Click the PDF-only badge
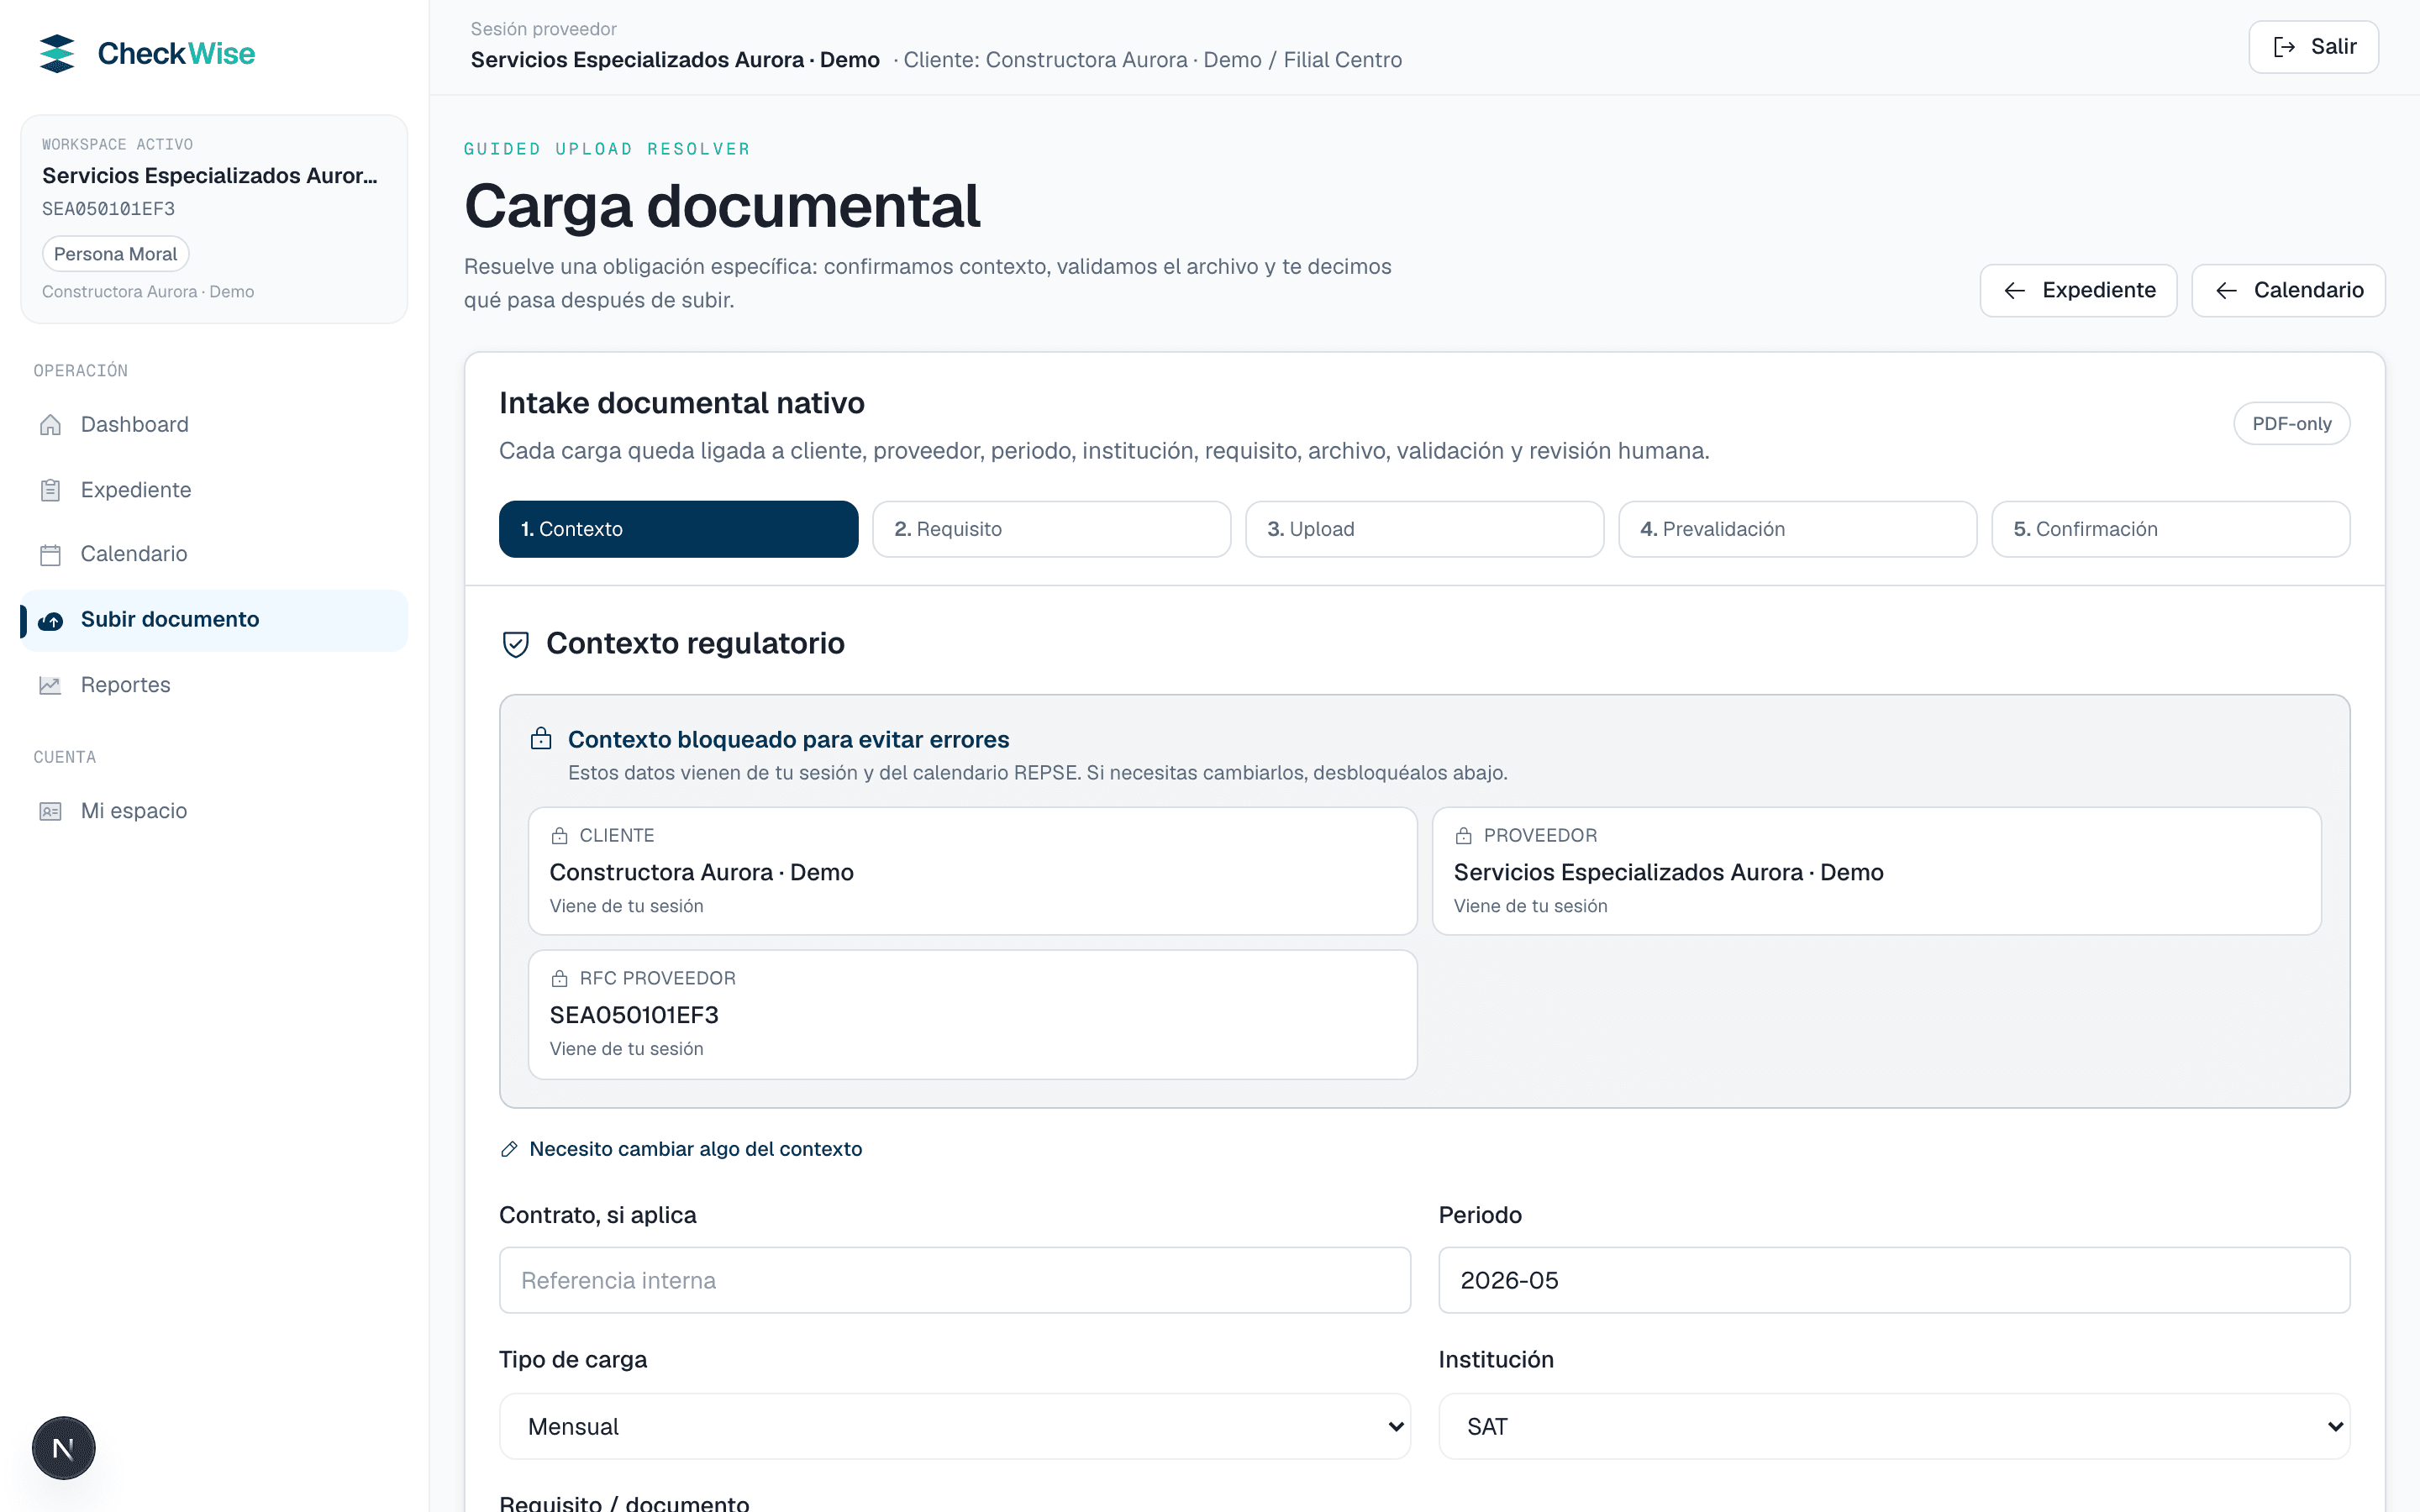The height and width of the screenshot is (1512, 2420). point(2291,424)
